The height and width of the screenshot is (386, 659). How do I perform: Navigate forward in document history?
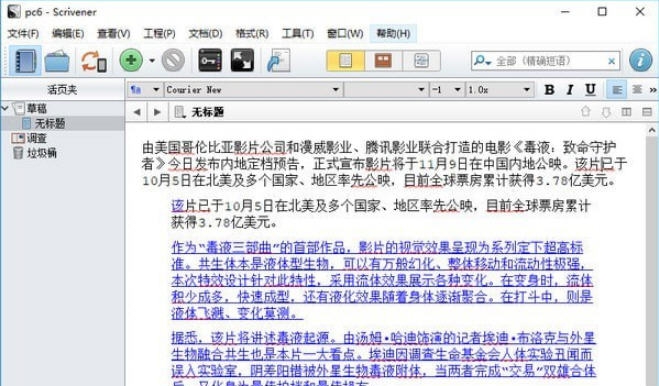click(x=157, y=112)
